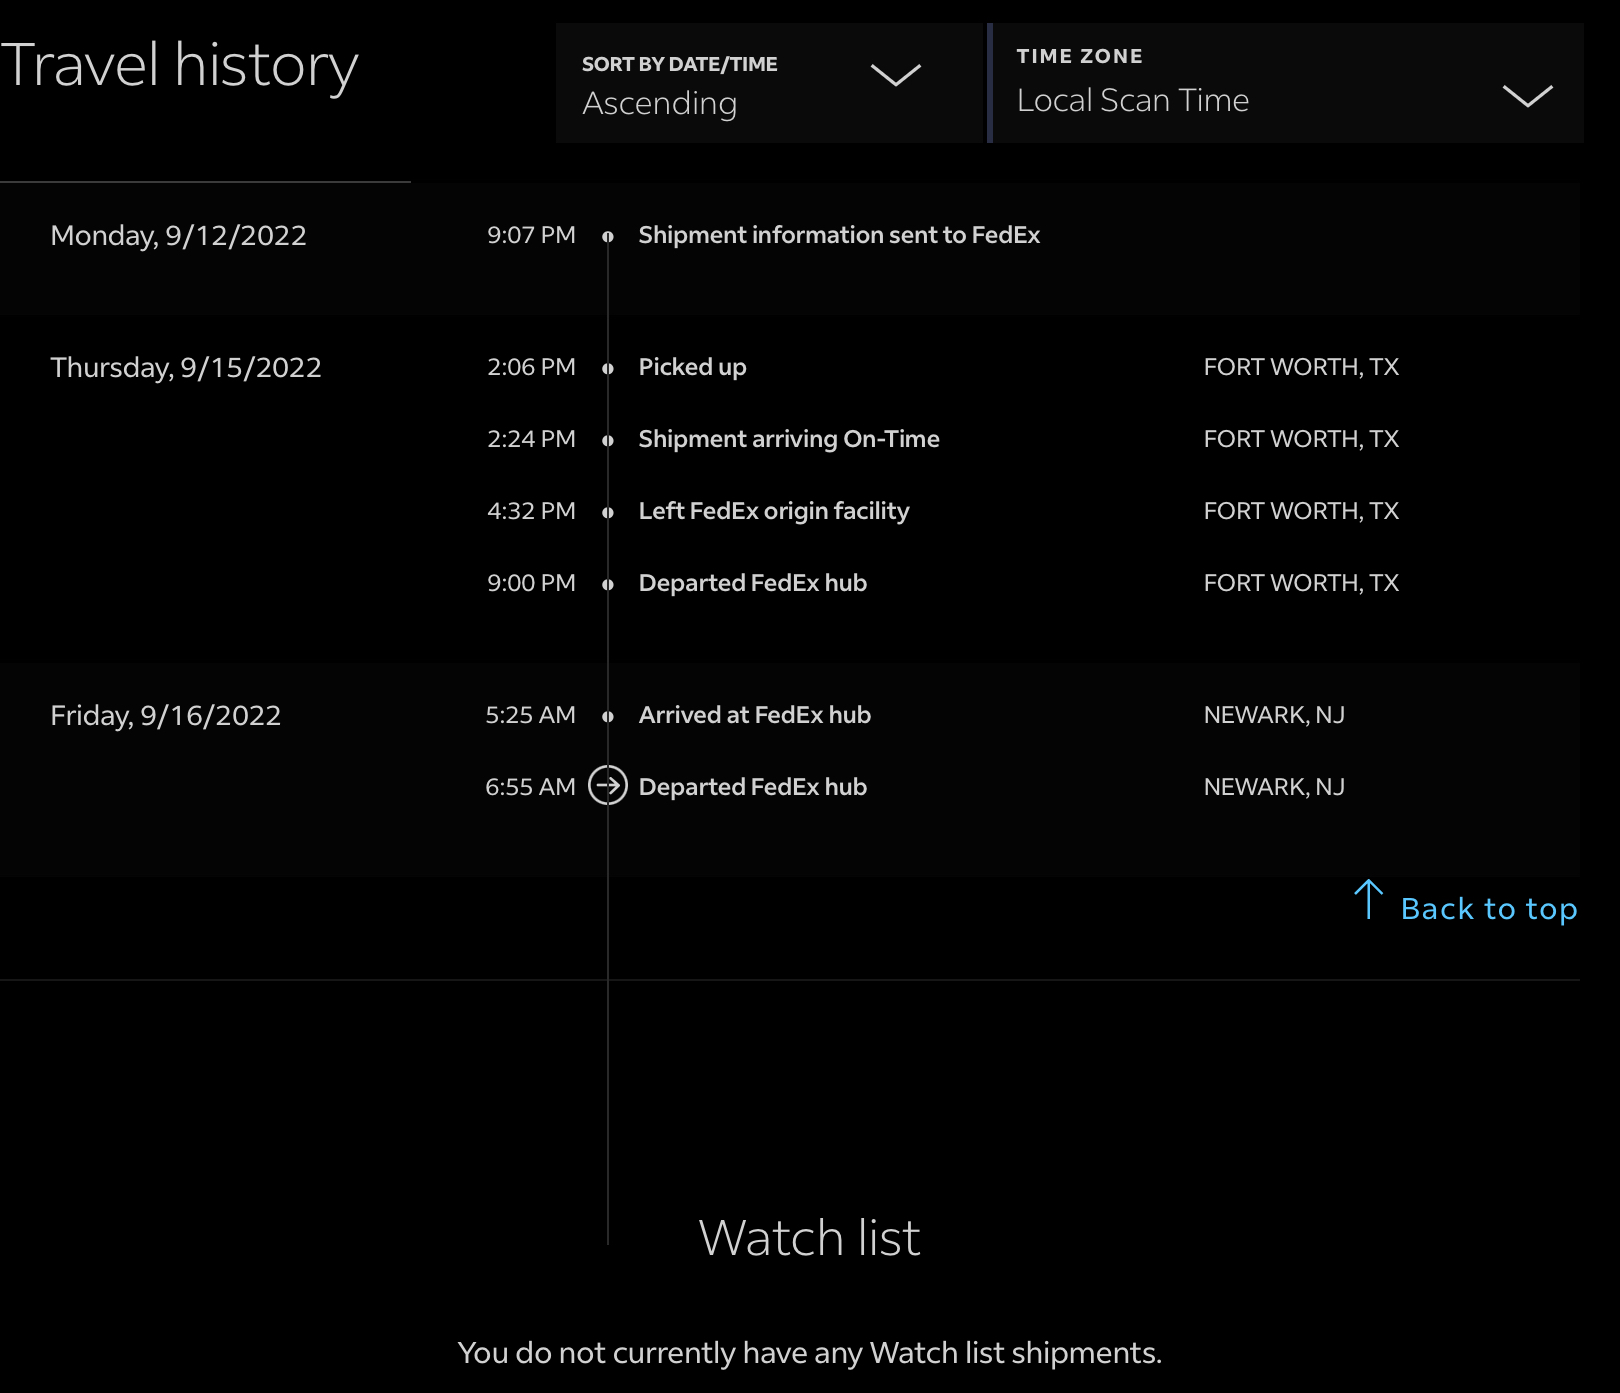Select the Local Scan Time value
This screenshot has width=1620, height=1393.
tap(1132, 101)
